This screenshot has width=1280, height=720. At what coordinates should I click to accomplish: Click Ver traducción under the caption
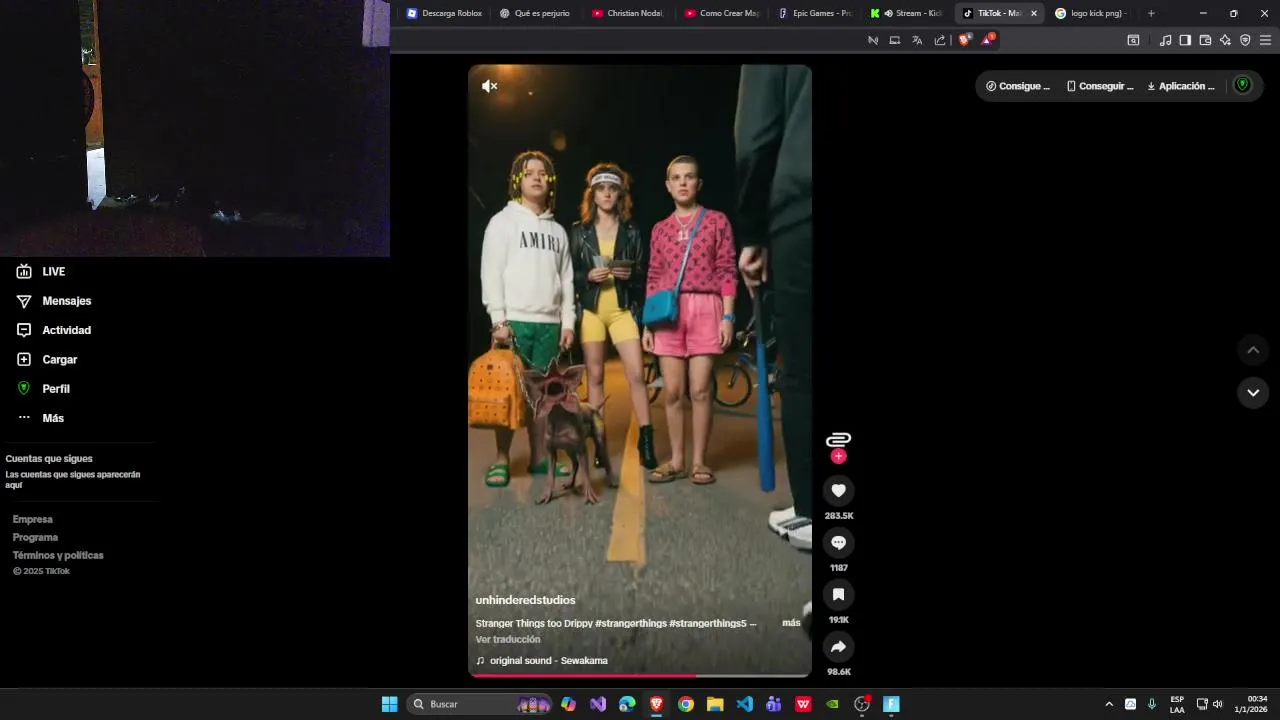click(x=508, y=639)
